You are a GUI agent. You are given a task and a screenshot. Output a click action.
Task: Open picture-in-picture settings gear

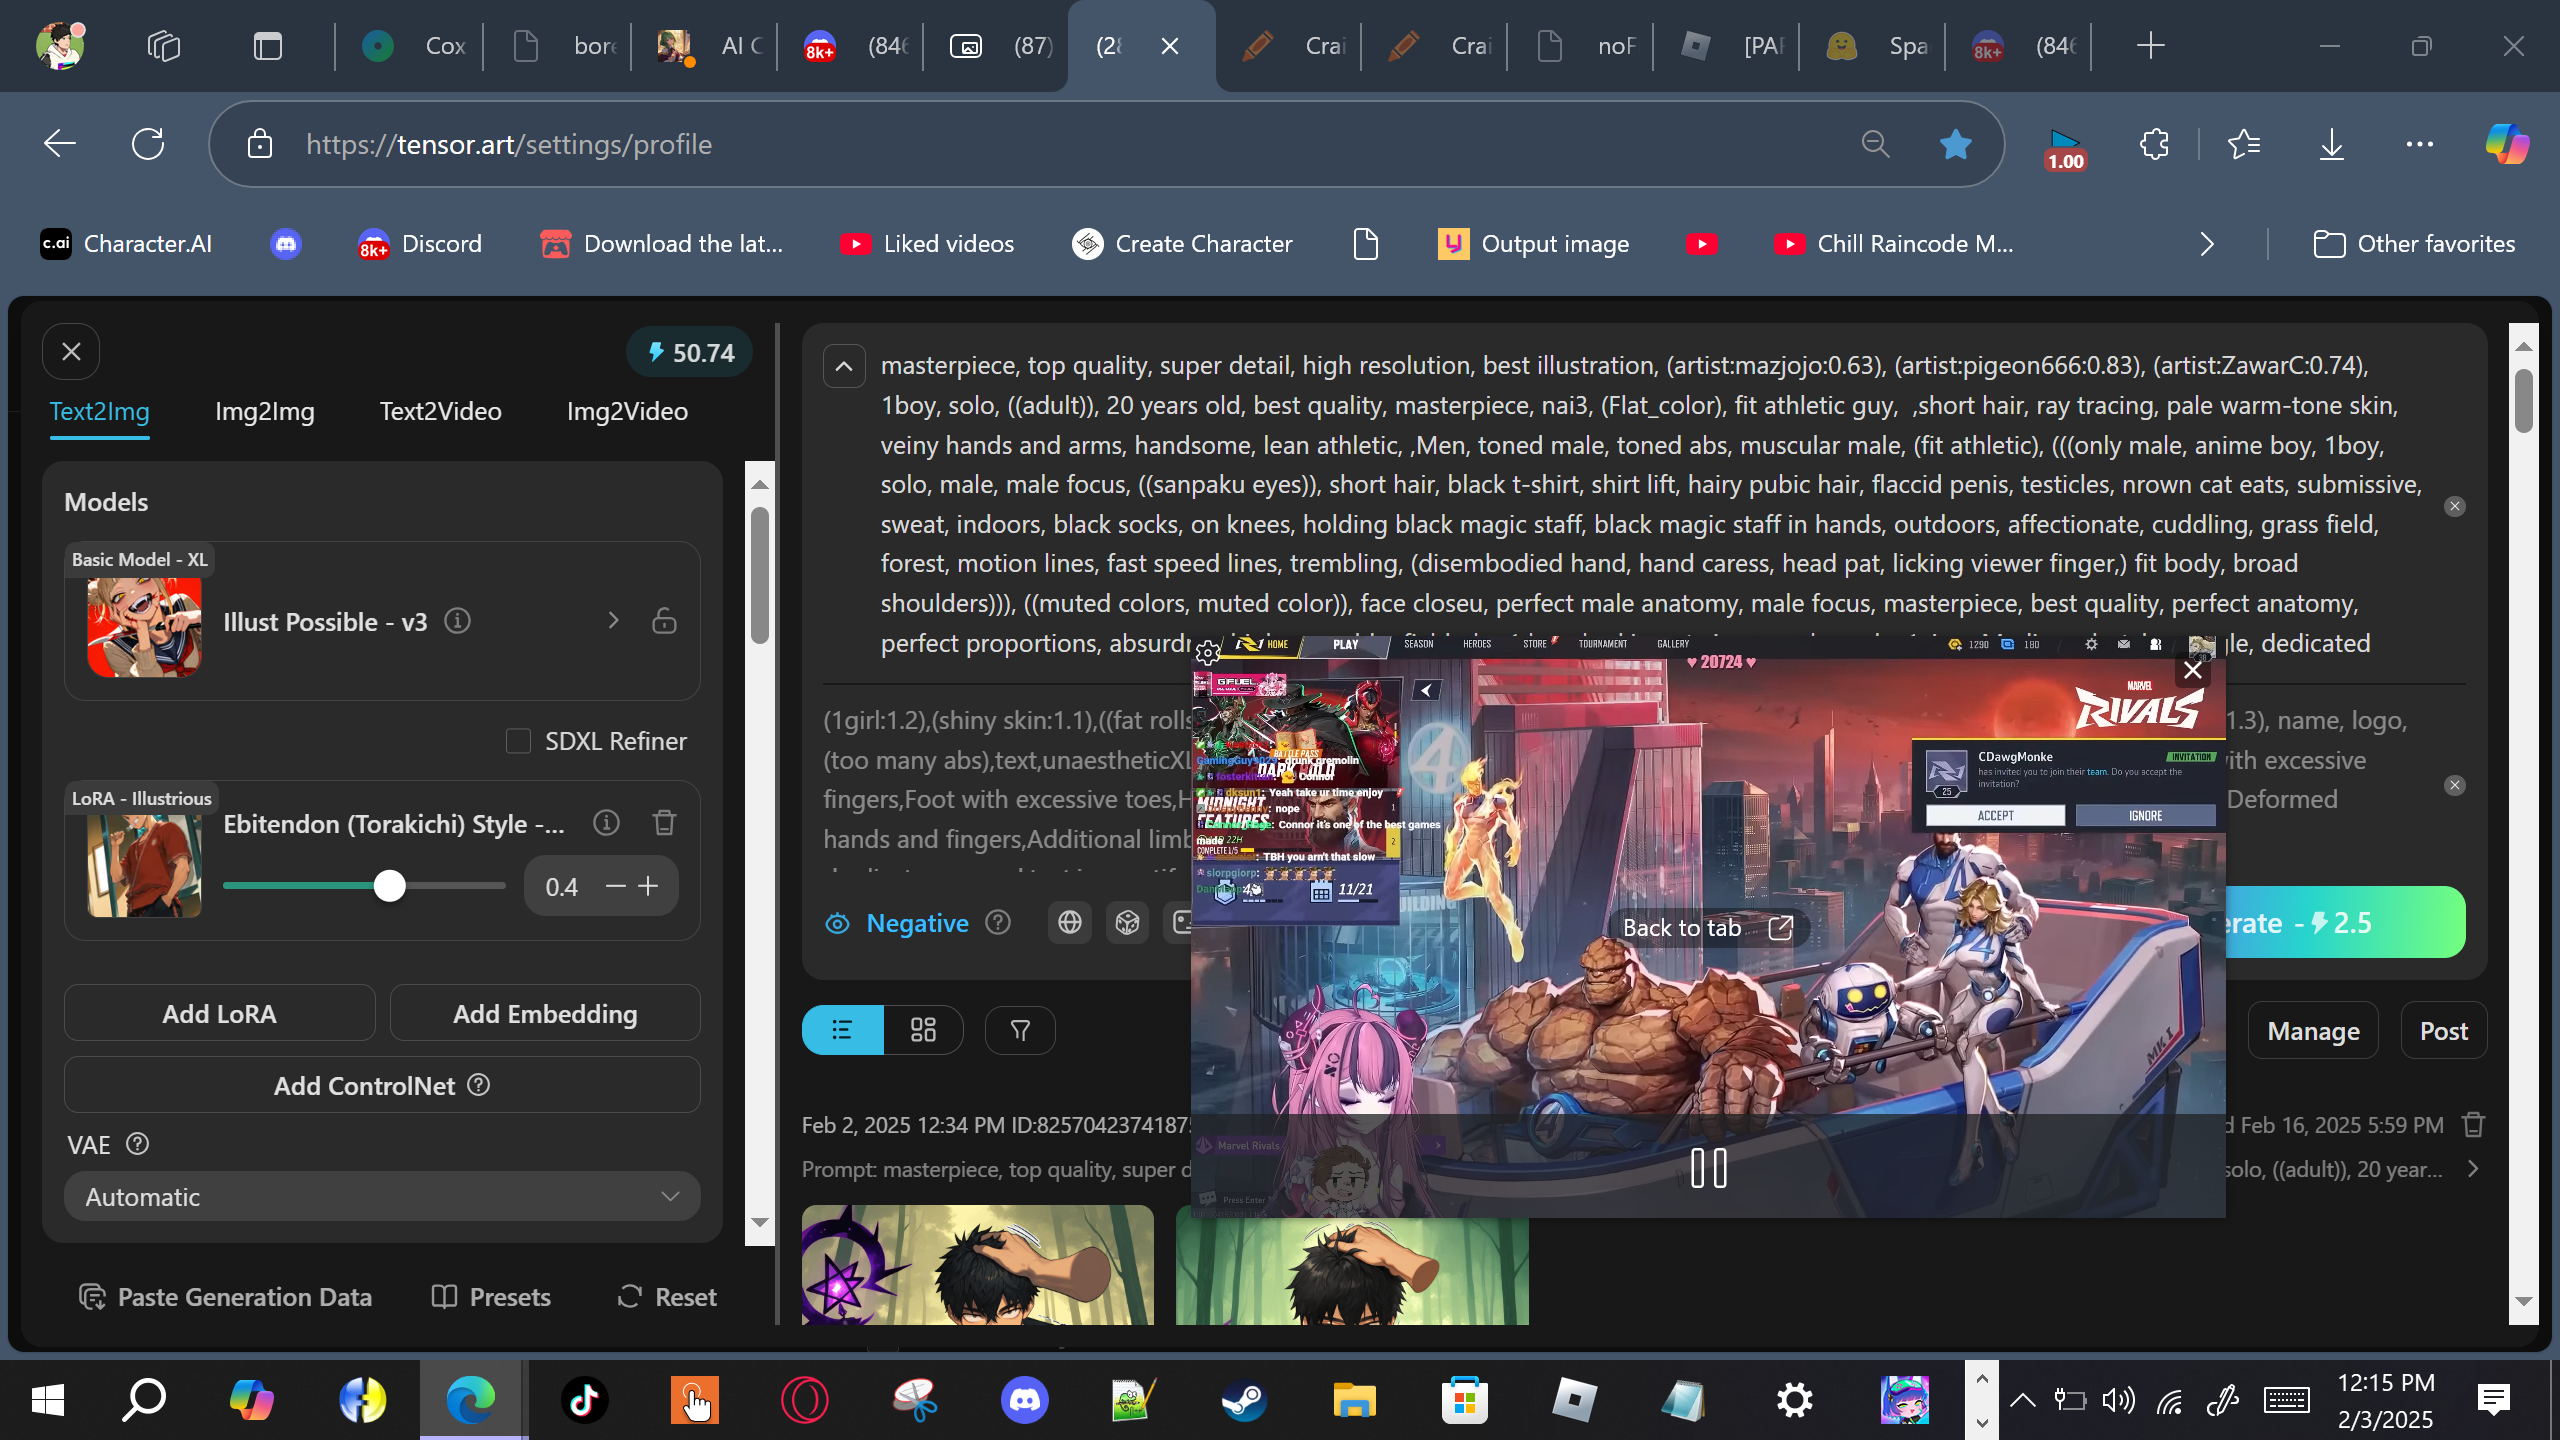point(1208,653)
